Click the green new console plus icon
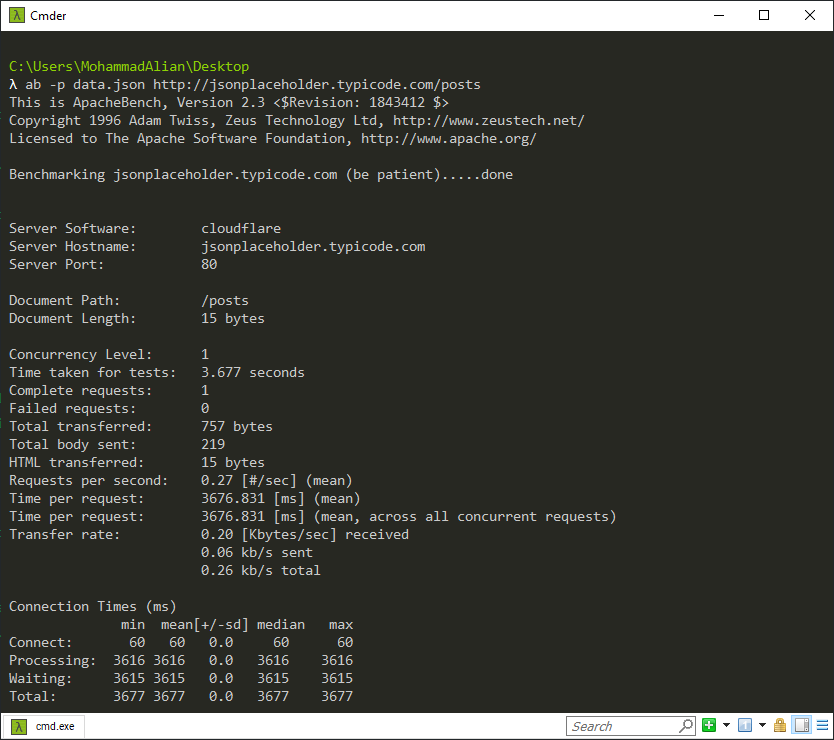Image resolution: width=834 pixels, height=740 pixels. [708, 726]
